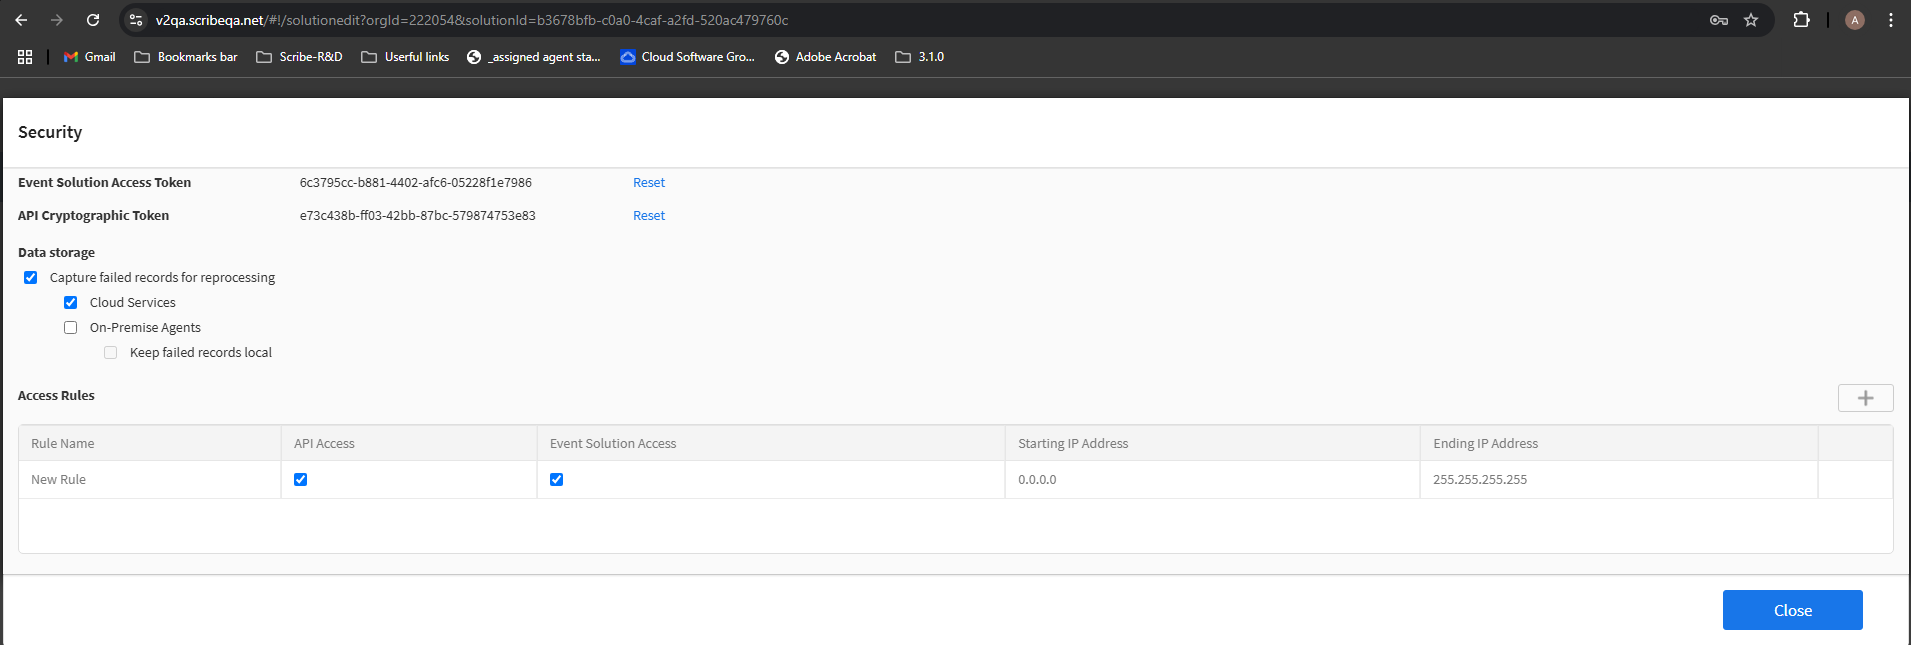This screenshot has width=1911, height=645.
Task: Toggle Event Solution Access for New Rule
Action: point(556,479)
